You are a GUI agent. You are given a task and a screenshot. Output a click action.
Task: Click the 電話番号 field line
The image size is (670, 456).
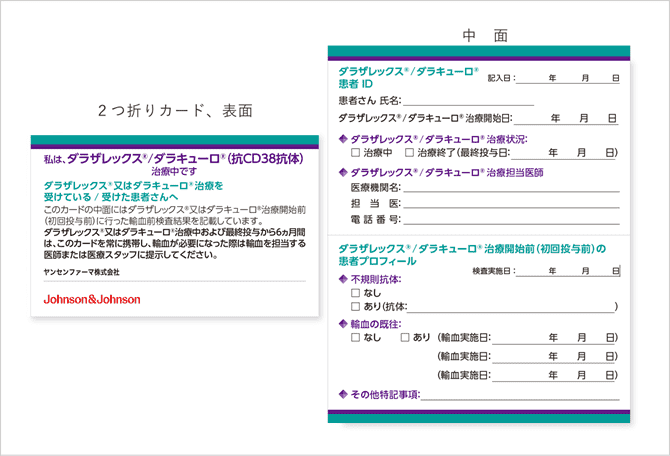pyautogui.click(x=511, y=220)
